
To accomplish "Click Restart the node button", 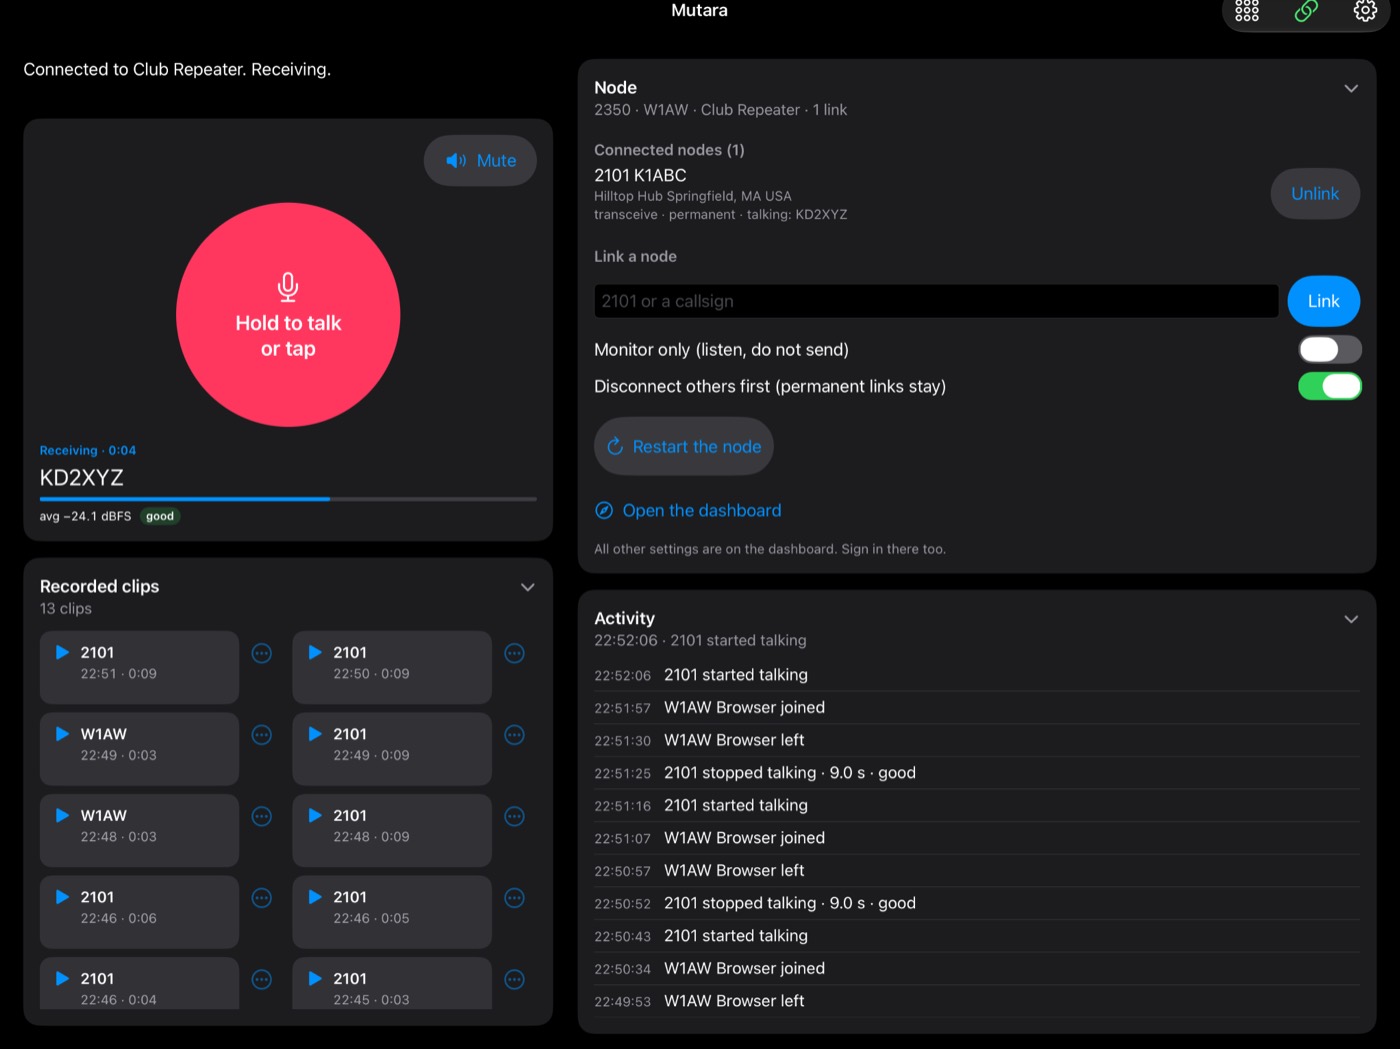I will tap(684, 446).
